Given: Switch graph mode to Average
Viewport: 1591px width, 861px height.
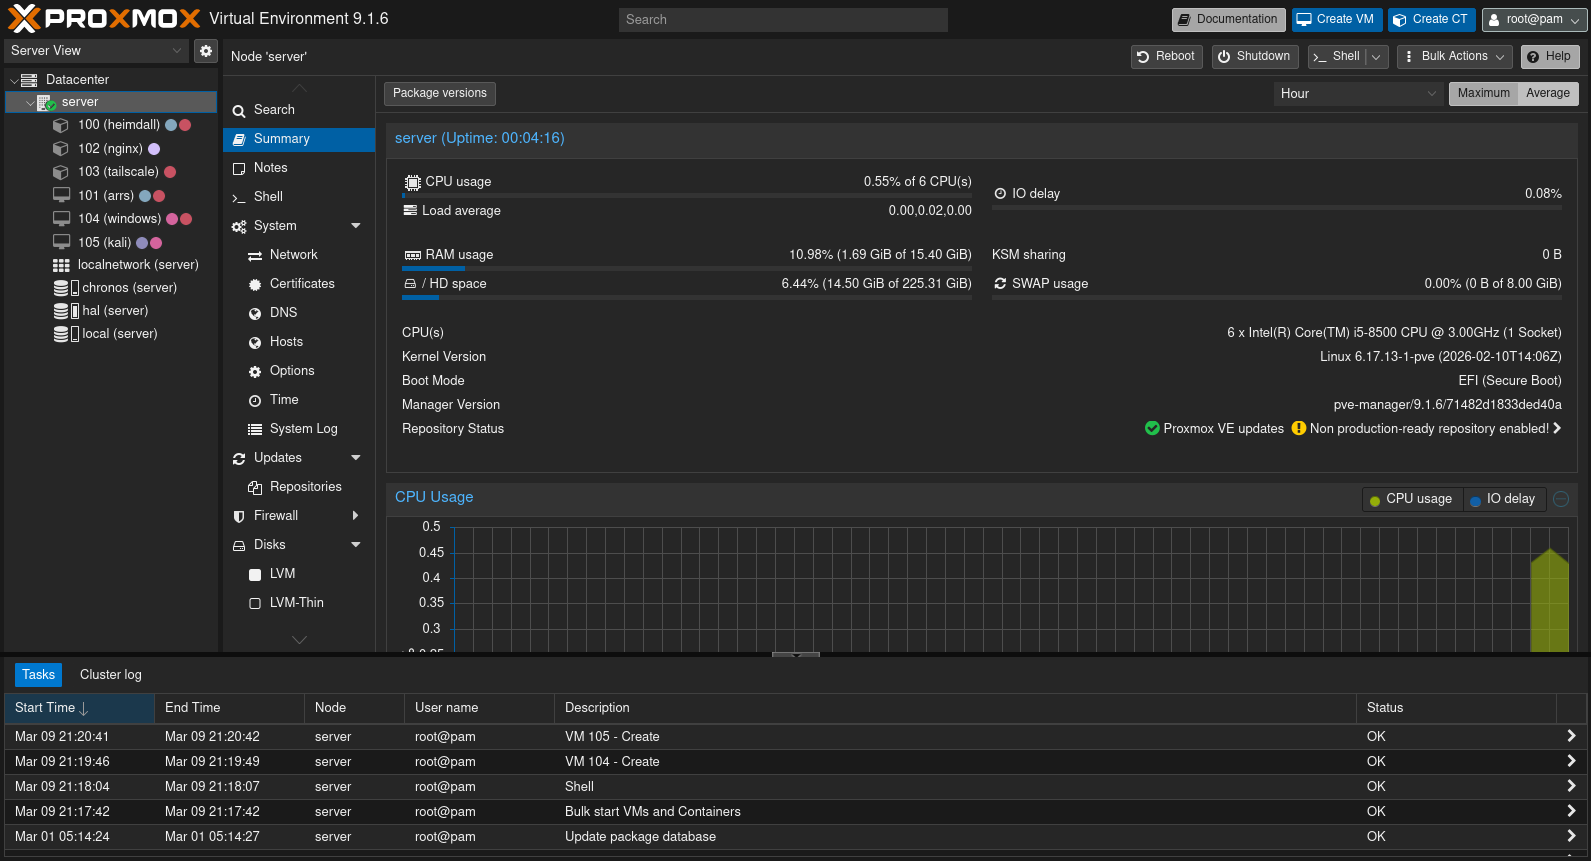Looking at the screenshot, I should coord(1547,94).
